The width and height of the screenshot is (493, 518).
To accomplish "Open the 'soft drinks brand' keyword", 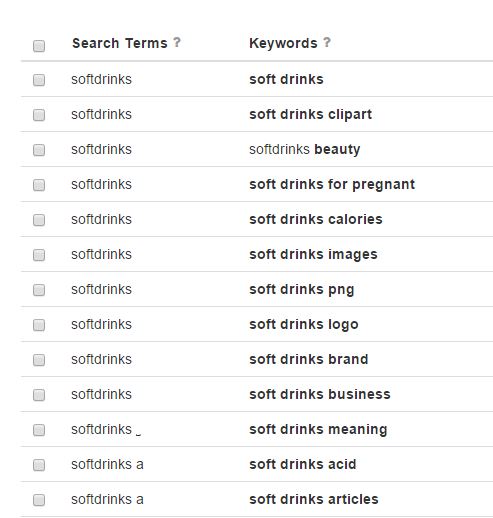I will click(309, 359).
